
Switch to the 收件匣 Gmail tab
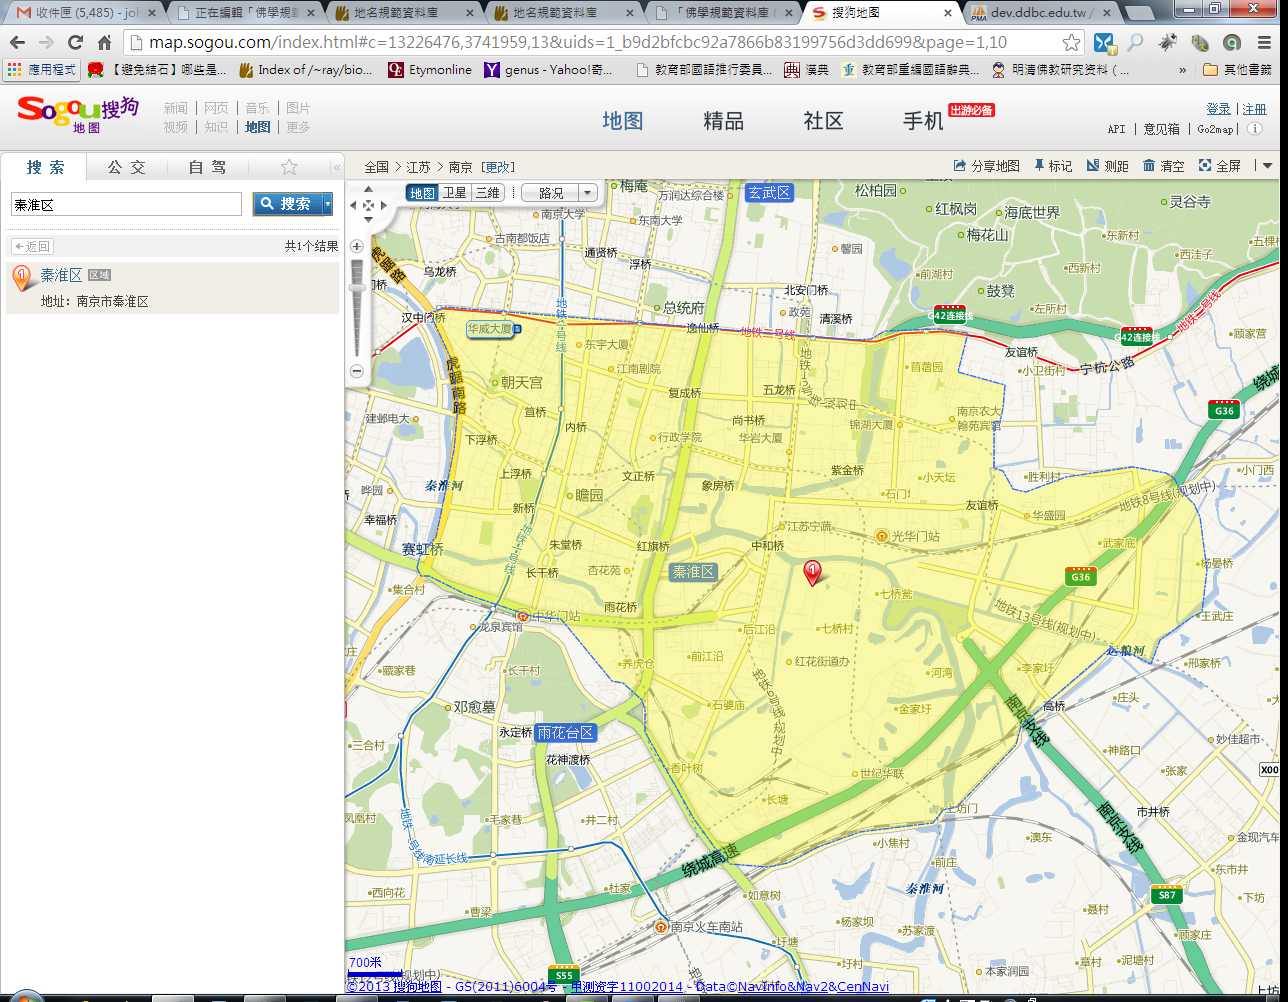point(80,13)
